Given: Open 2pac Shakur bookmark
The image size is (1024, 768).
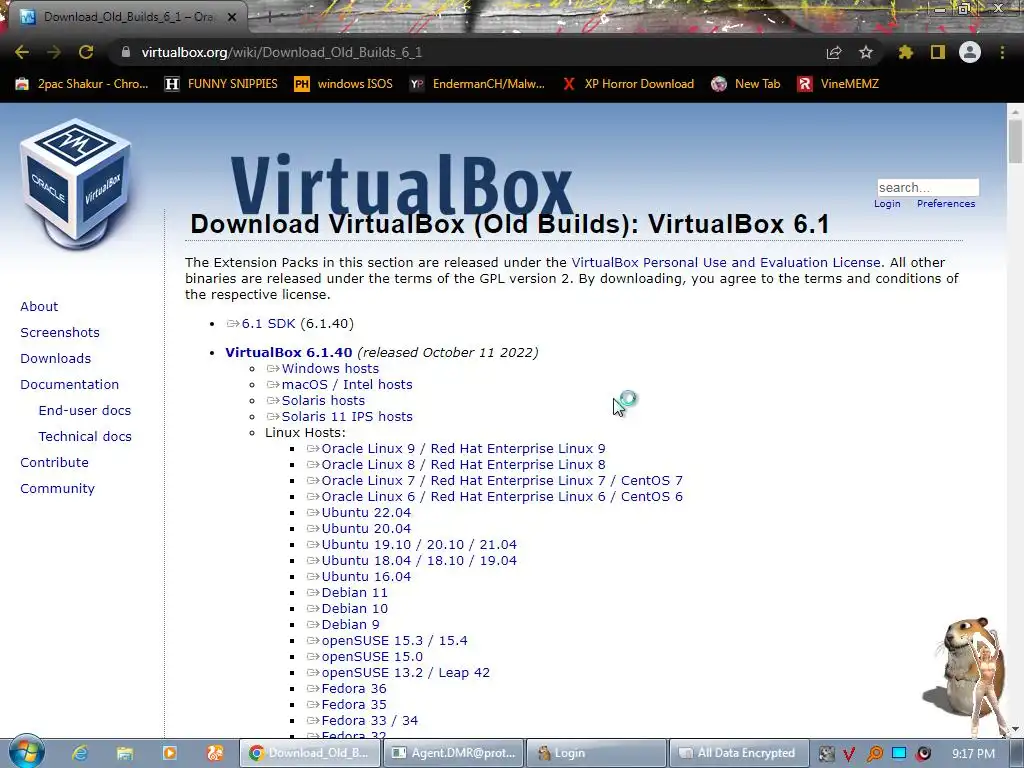Looking at the screenshot, I should [x=82, y=84].
